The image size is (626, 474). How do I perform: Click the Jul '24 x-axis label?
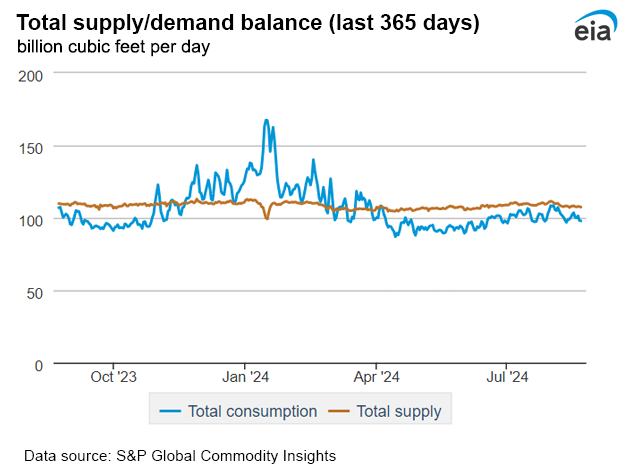507,377
